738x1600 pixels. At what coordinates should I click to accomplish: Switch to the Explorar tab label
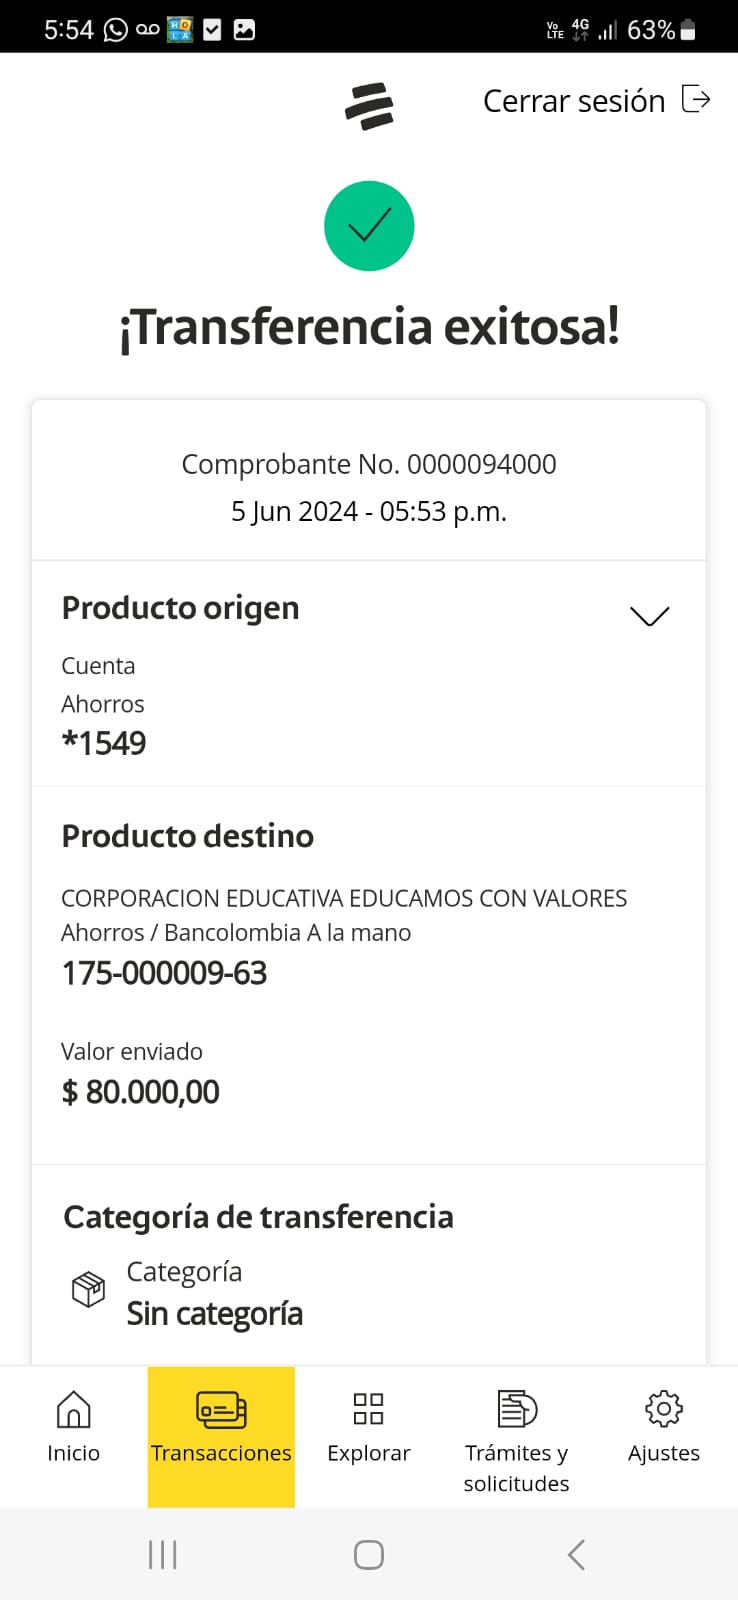[x=369, y=1453]
